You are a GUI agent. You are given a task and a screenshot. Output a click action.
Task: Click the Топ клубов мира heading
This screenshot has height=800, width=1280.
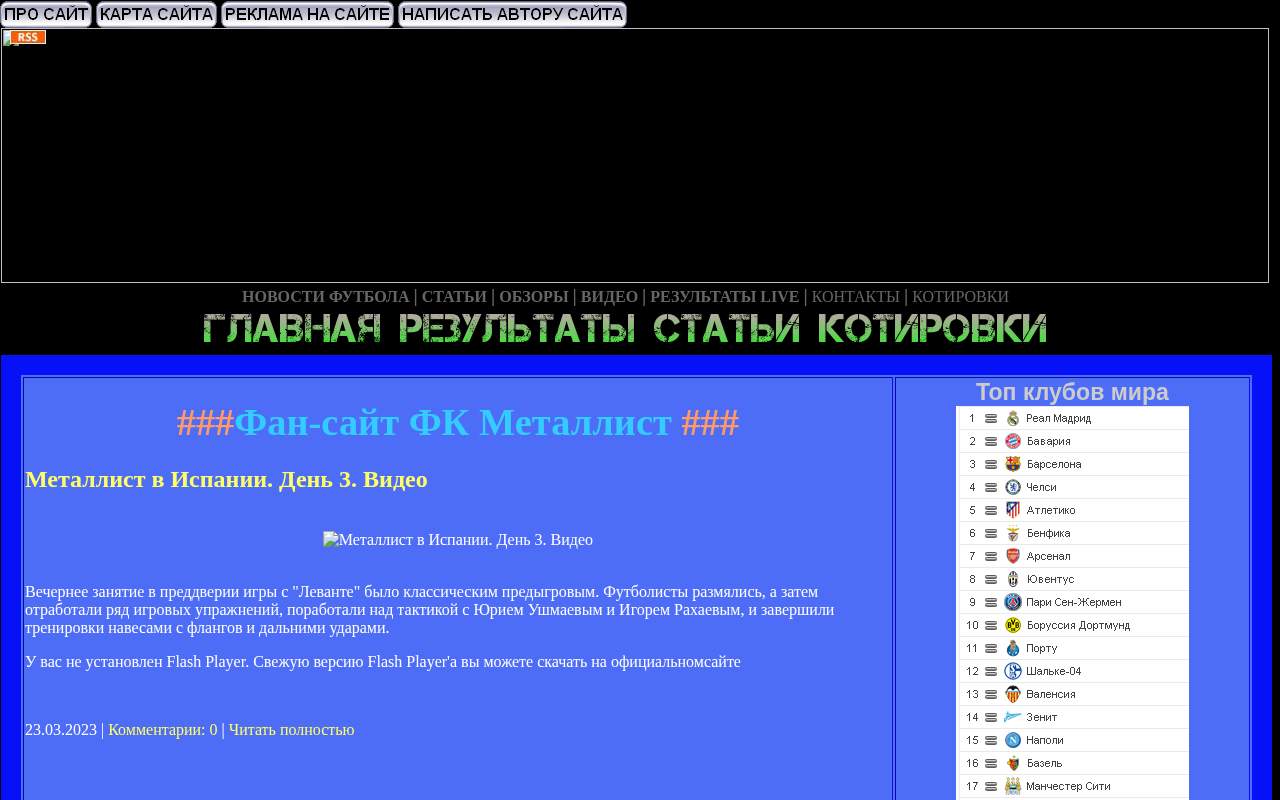1072,392
